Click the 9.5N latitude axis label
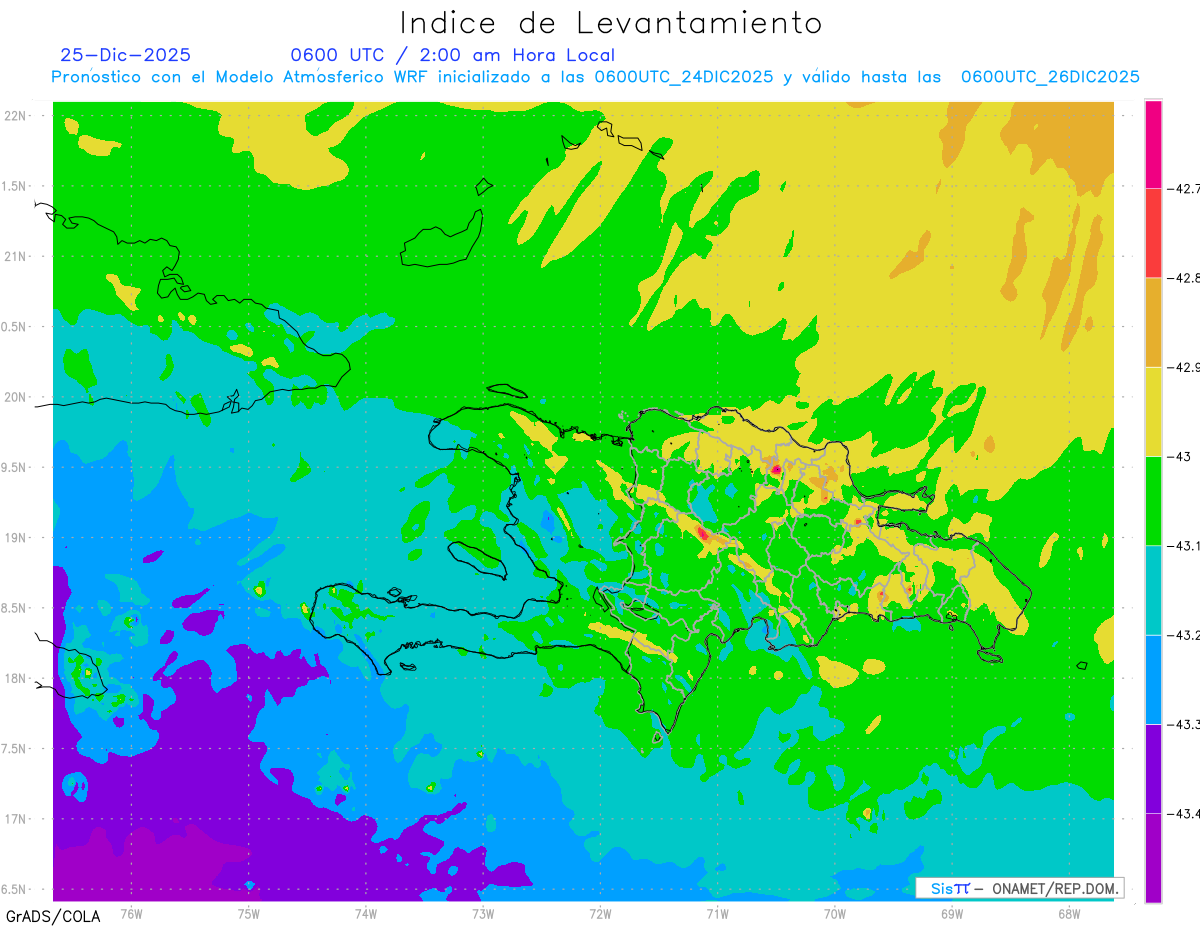Screen dimensions: 1200x927 point(14,467)
